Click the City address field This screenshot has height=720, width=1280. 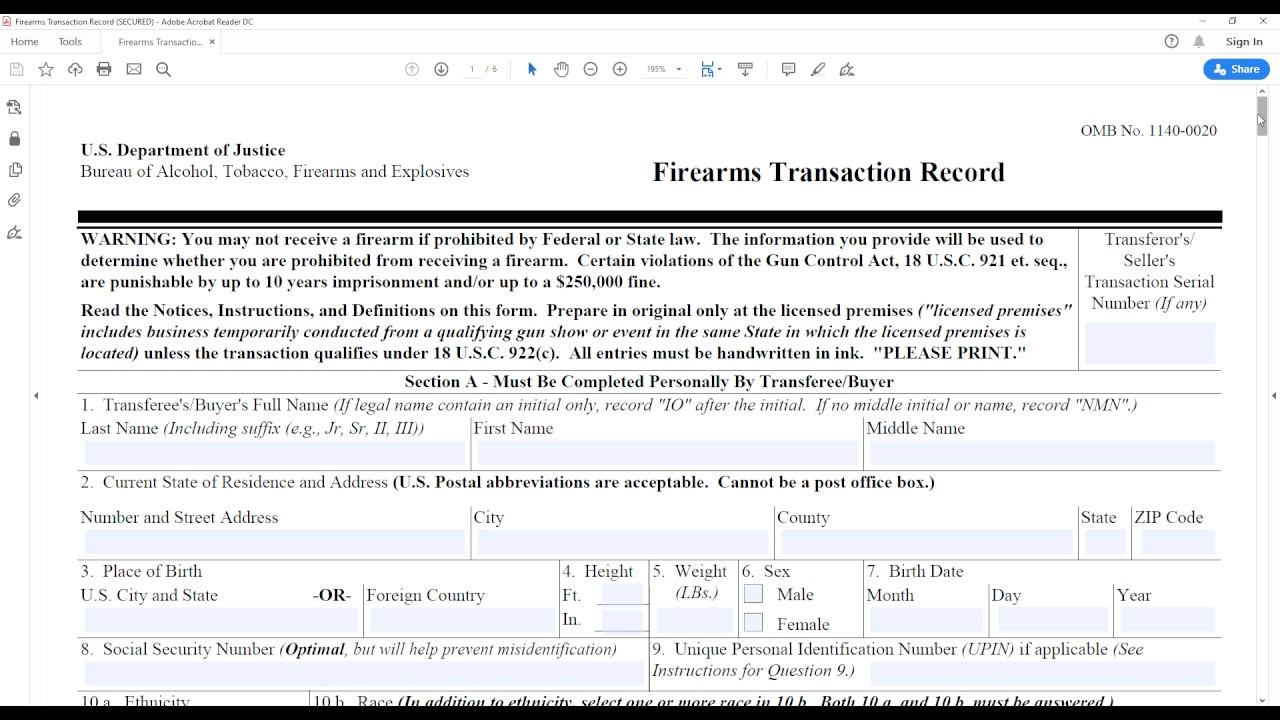[623, 543]
